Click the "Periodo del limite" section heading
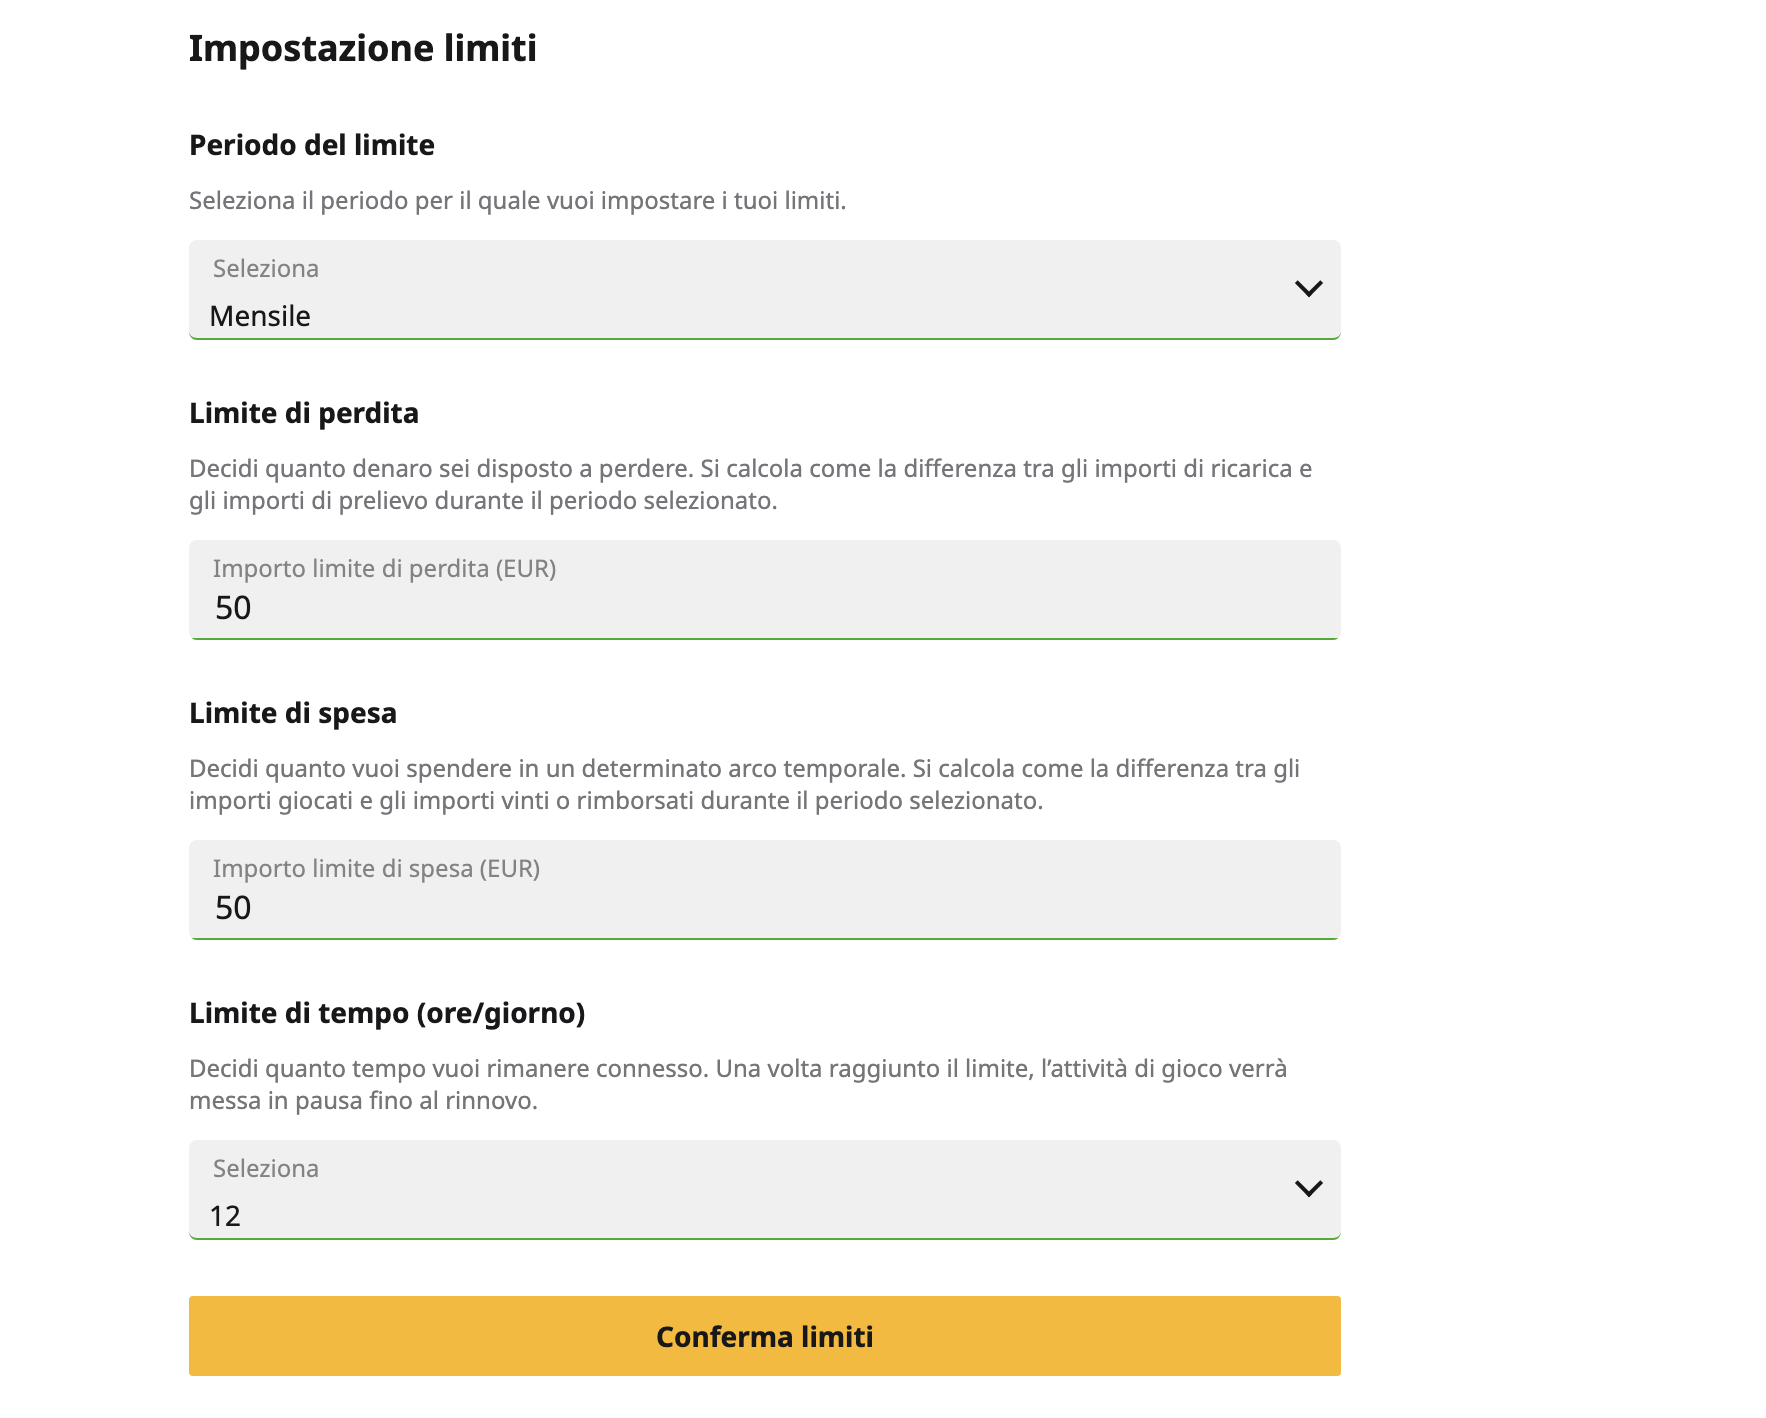 click(x=311, y=145)
